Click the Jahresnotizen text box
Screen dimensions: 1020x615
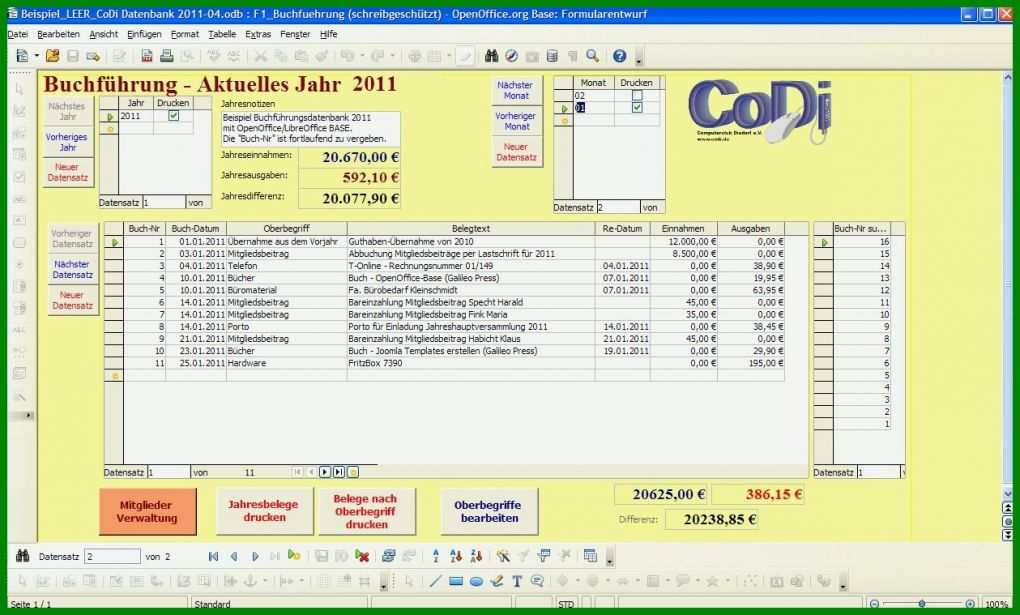click(x=310, y=128)
